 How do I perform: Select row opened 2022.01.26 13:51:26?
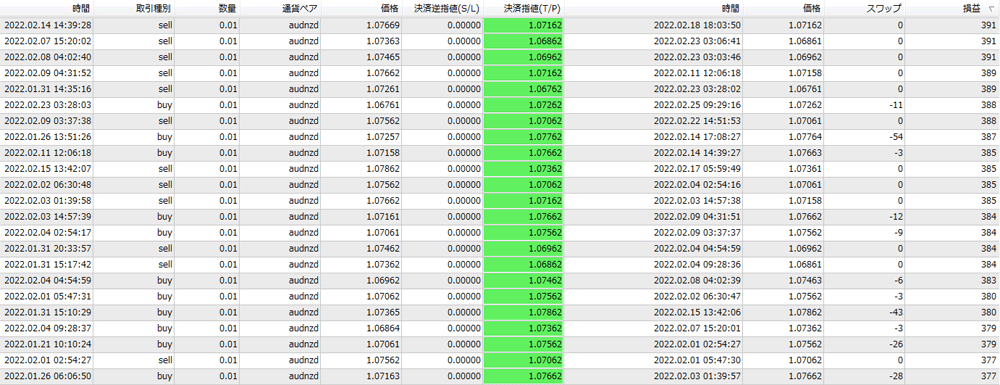tap(500, 137)
